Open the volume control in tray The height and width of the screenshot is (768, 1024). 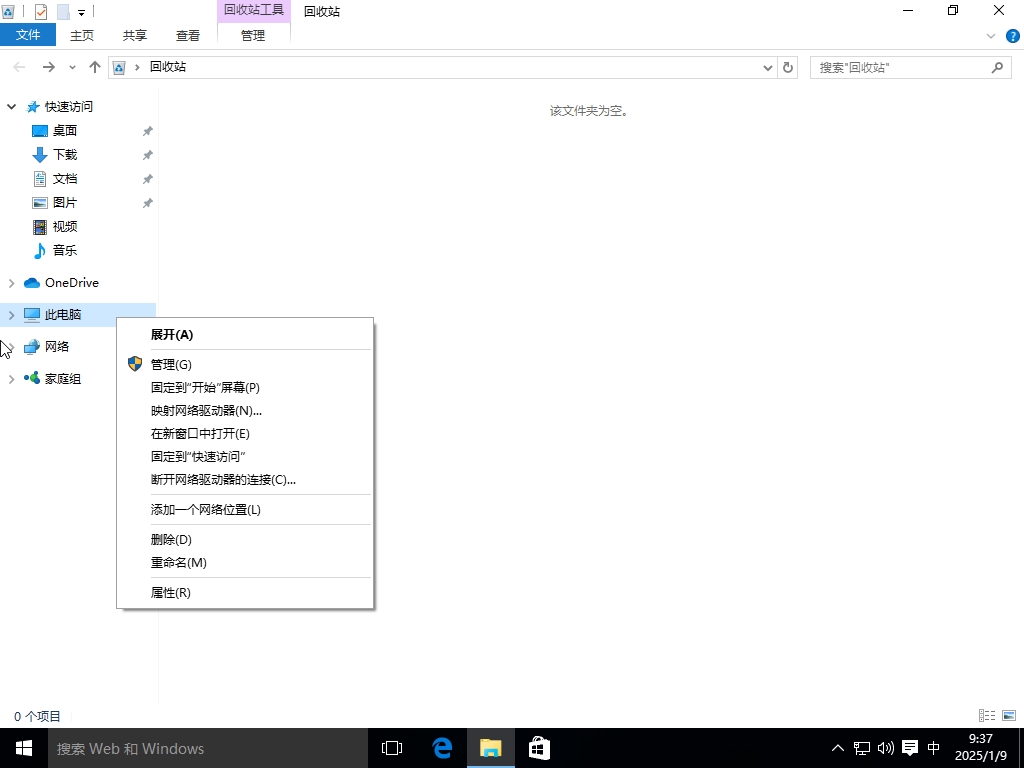(885, 748)
